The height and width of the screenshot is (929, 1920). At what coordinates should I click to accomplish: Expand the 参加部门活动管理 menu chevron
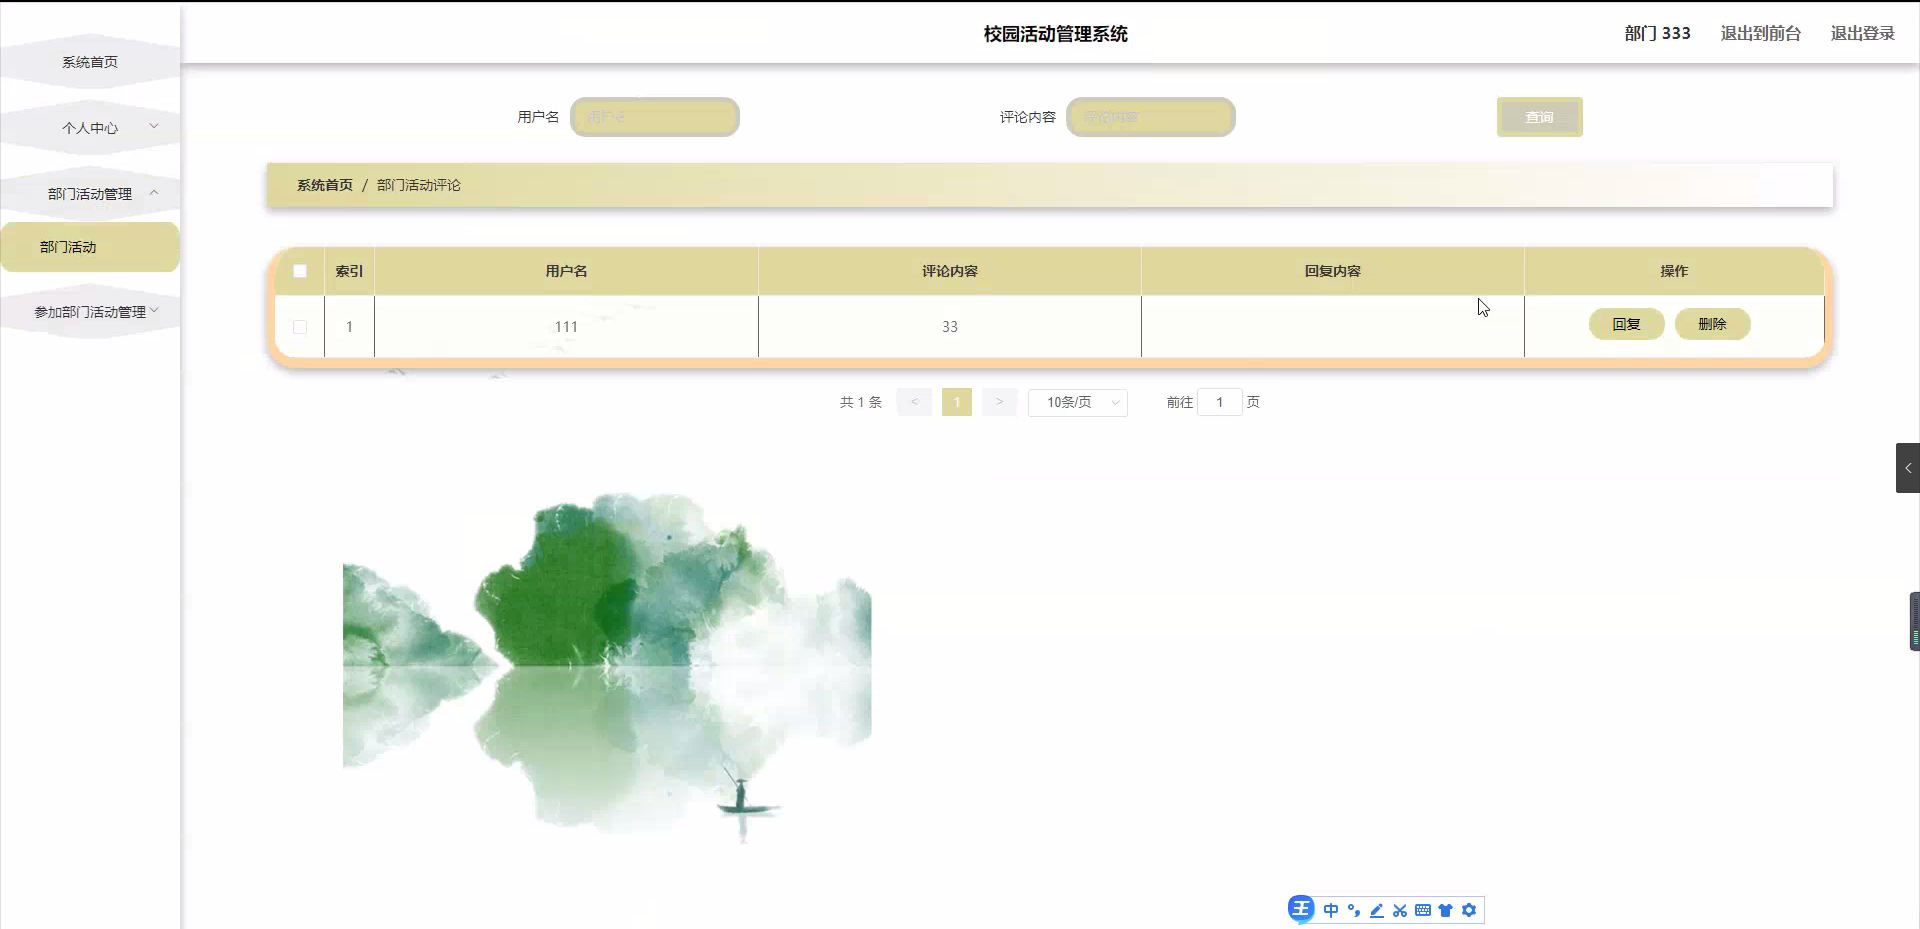coord(154,310)
